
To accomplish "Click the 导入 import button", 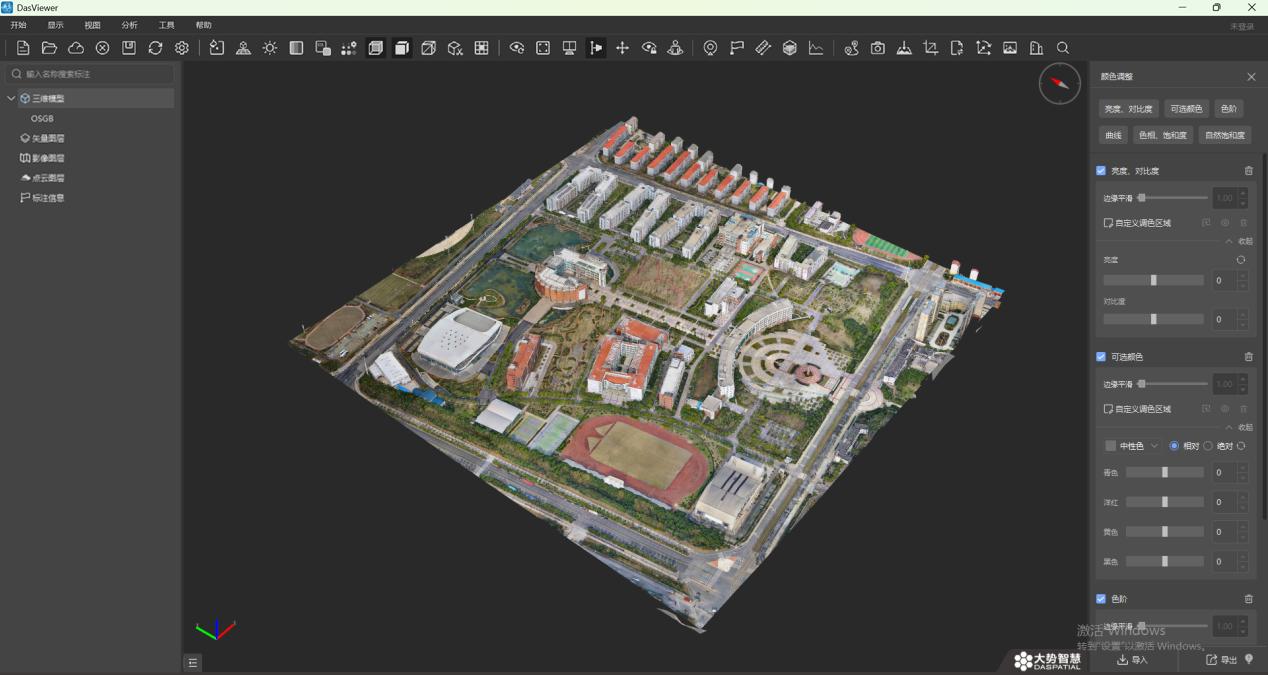I will click(x=1133, y=660).
